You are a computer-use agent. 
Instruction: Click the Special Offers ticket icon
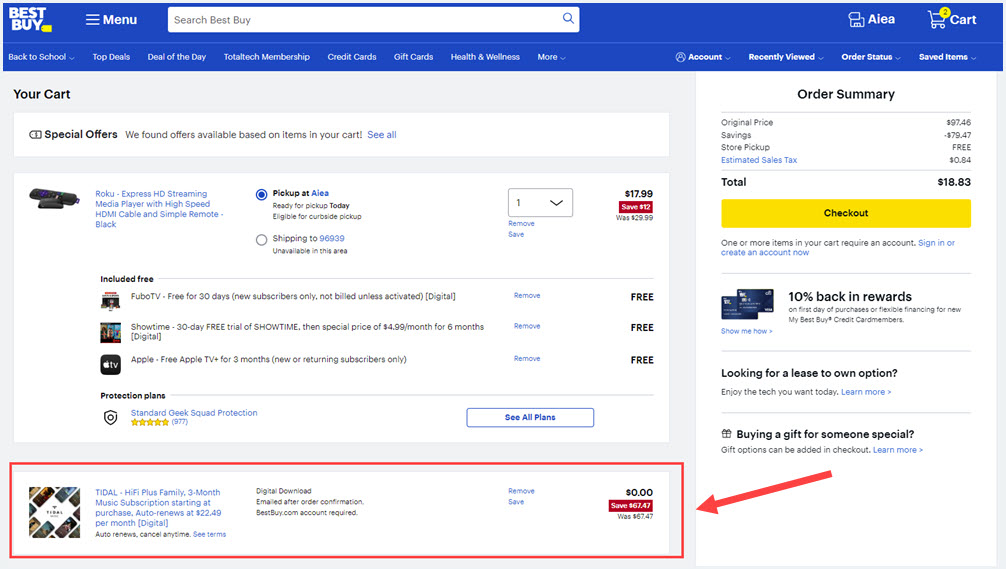tap(35, 135)
